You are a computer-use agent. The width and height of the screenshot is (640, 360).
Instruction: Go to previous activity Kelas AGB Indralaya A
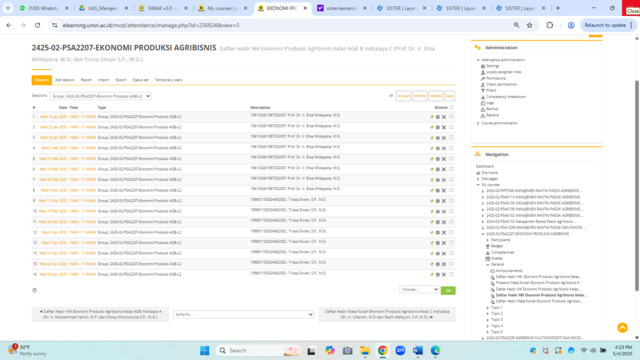[x=100, y=314]
